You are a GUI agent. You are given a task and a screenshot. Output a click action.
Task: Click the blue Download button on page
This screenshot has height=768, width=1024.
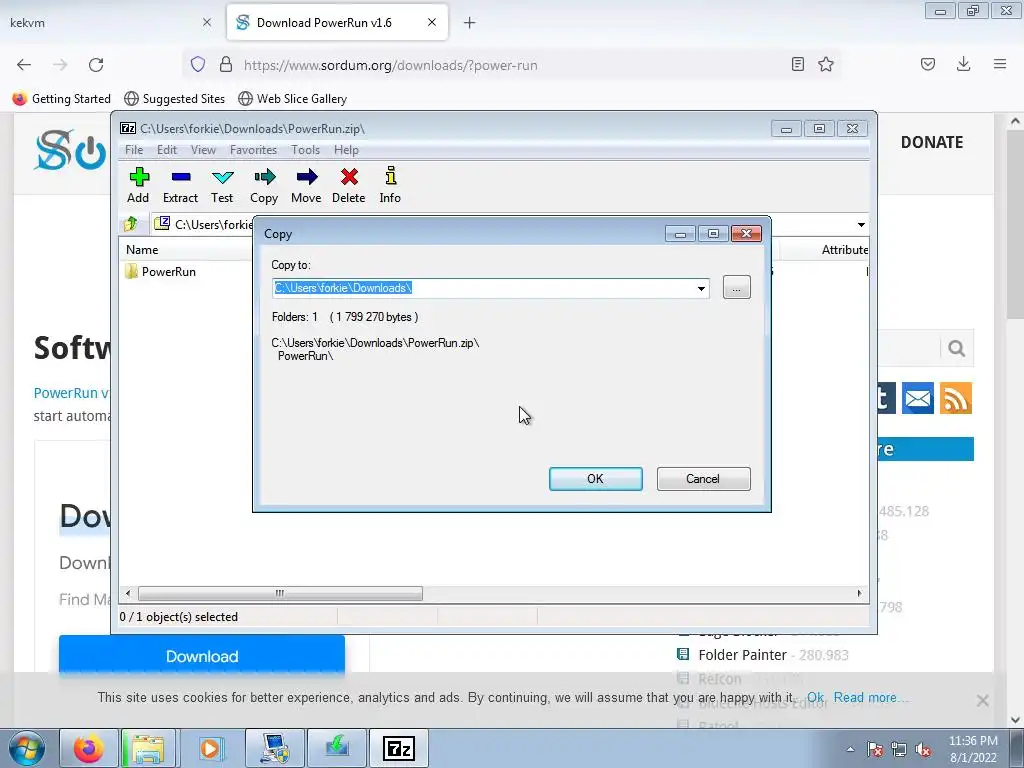(x=202, y=656)
